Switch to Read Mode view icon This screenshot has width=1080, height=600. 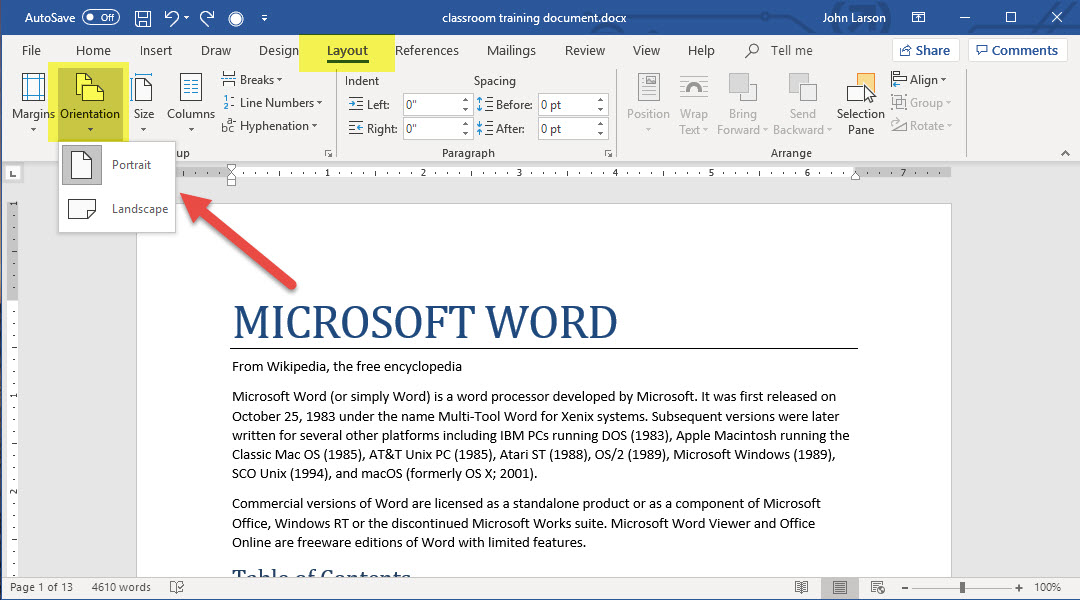point(802,587)
